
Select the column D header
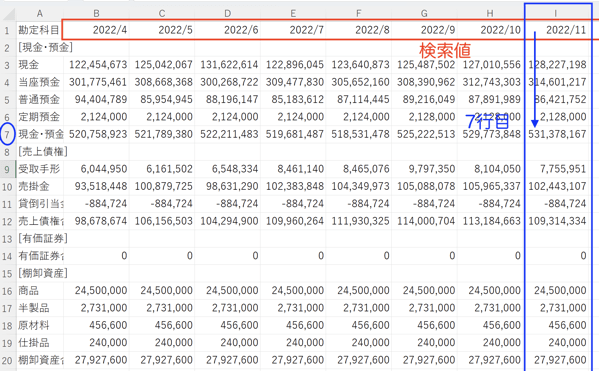[x=228, y=13]
